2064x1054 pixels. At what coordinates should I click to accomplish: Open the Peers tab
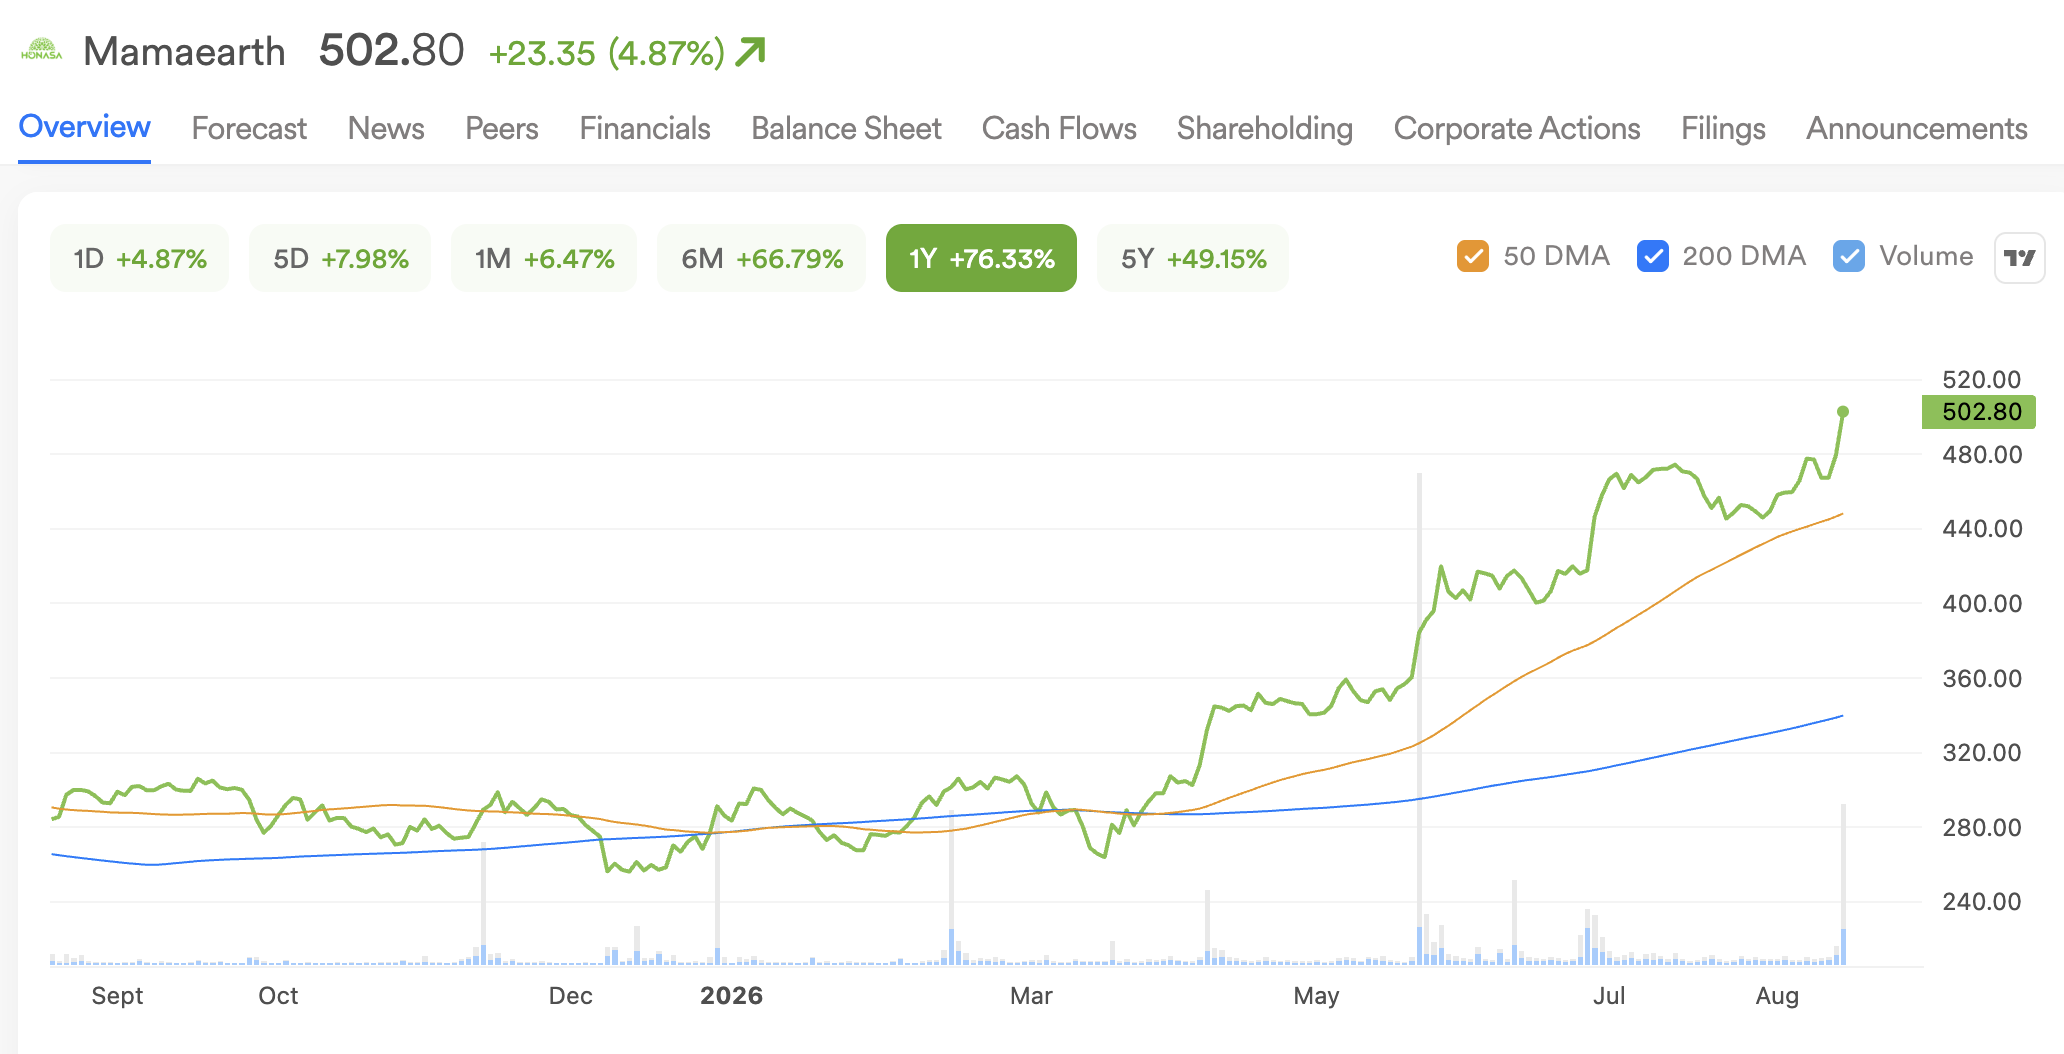[x=502, y=128]
